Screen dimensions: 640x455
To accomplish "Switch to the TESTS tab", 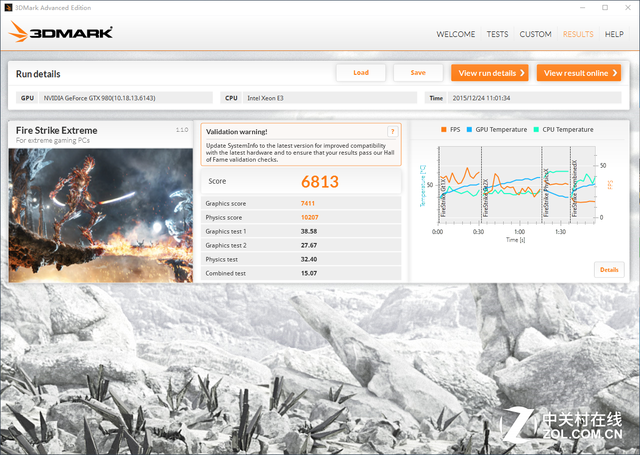I will pyautogui.click(x=497, y=34).
